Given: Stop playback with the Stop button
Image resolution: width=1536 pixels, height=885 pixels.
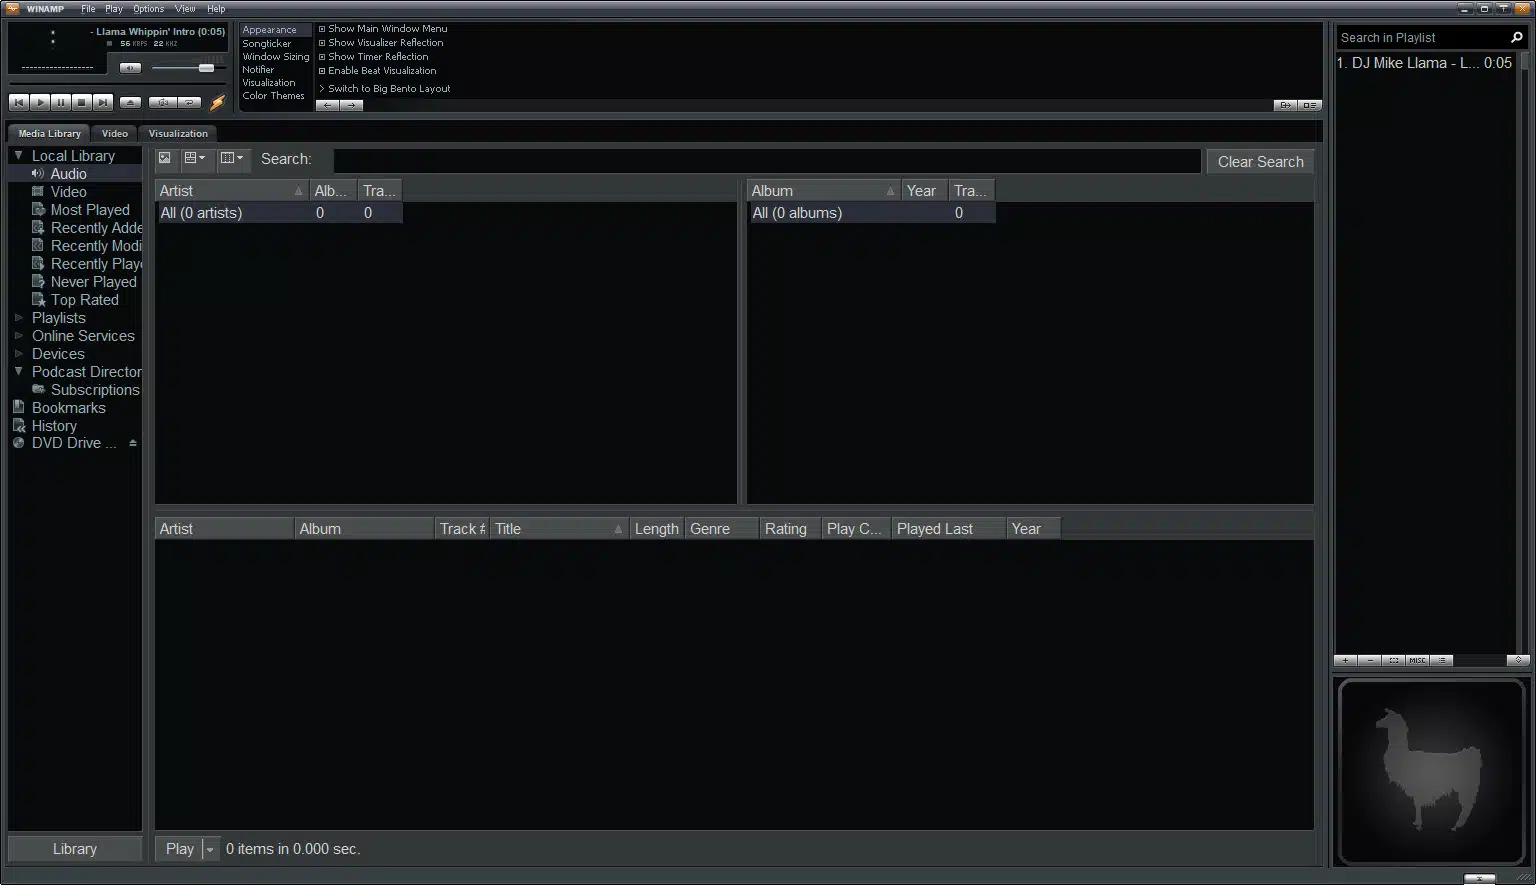Looking at the screenshot, I should (81, 102).
